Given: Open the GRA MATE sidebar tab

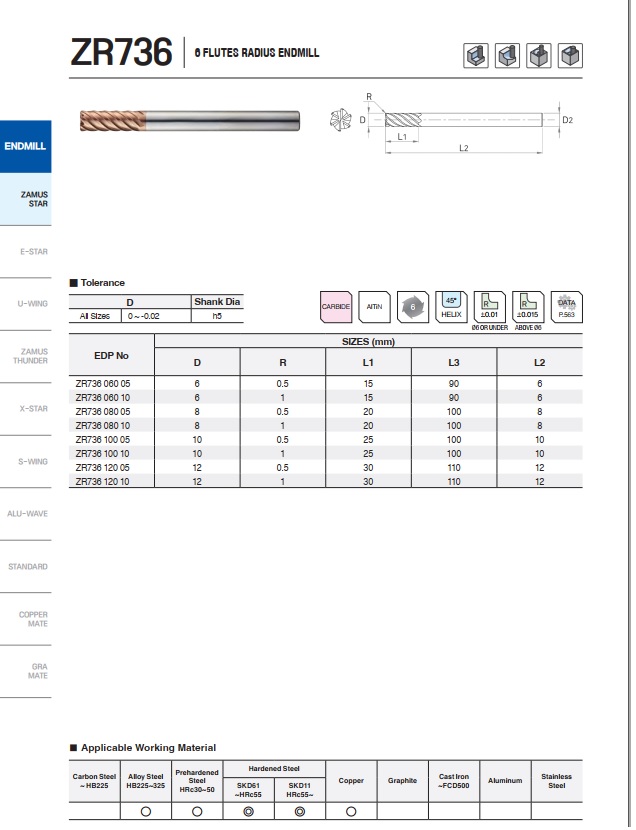Looking at the screenshot, I should pyautogui.click(x=25, y=671).
